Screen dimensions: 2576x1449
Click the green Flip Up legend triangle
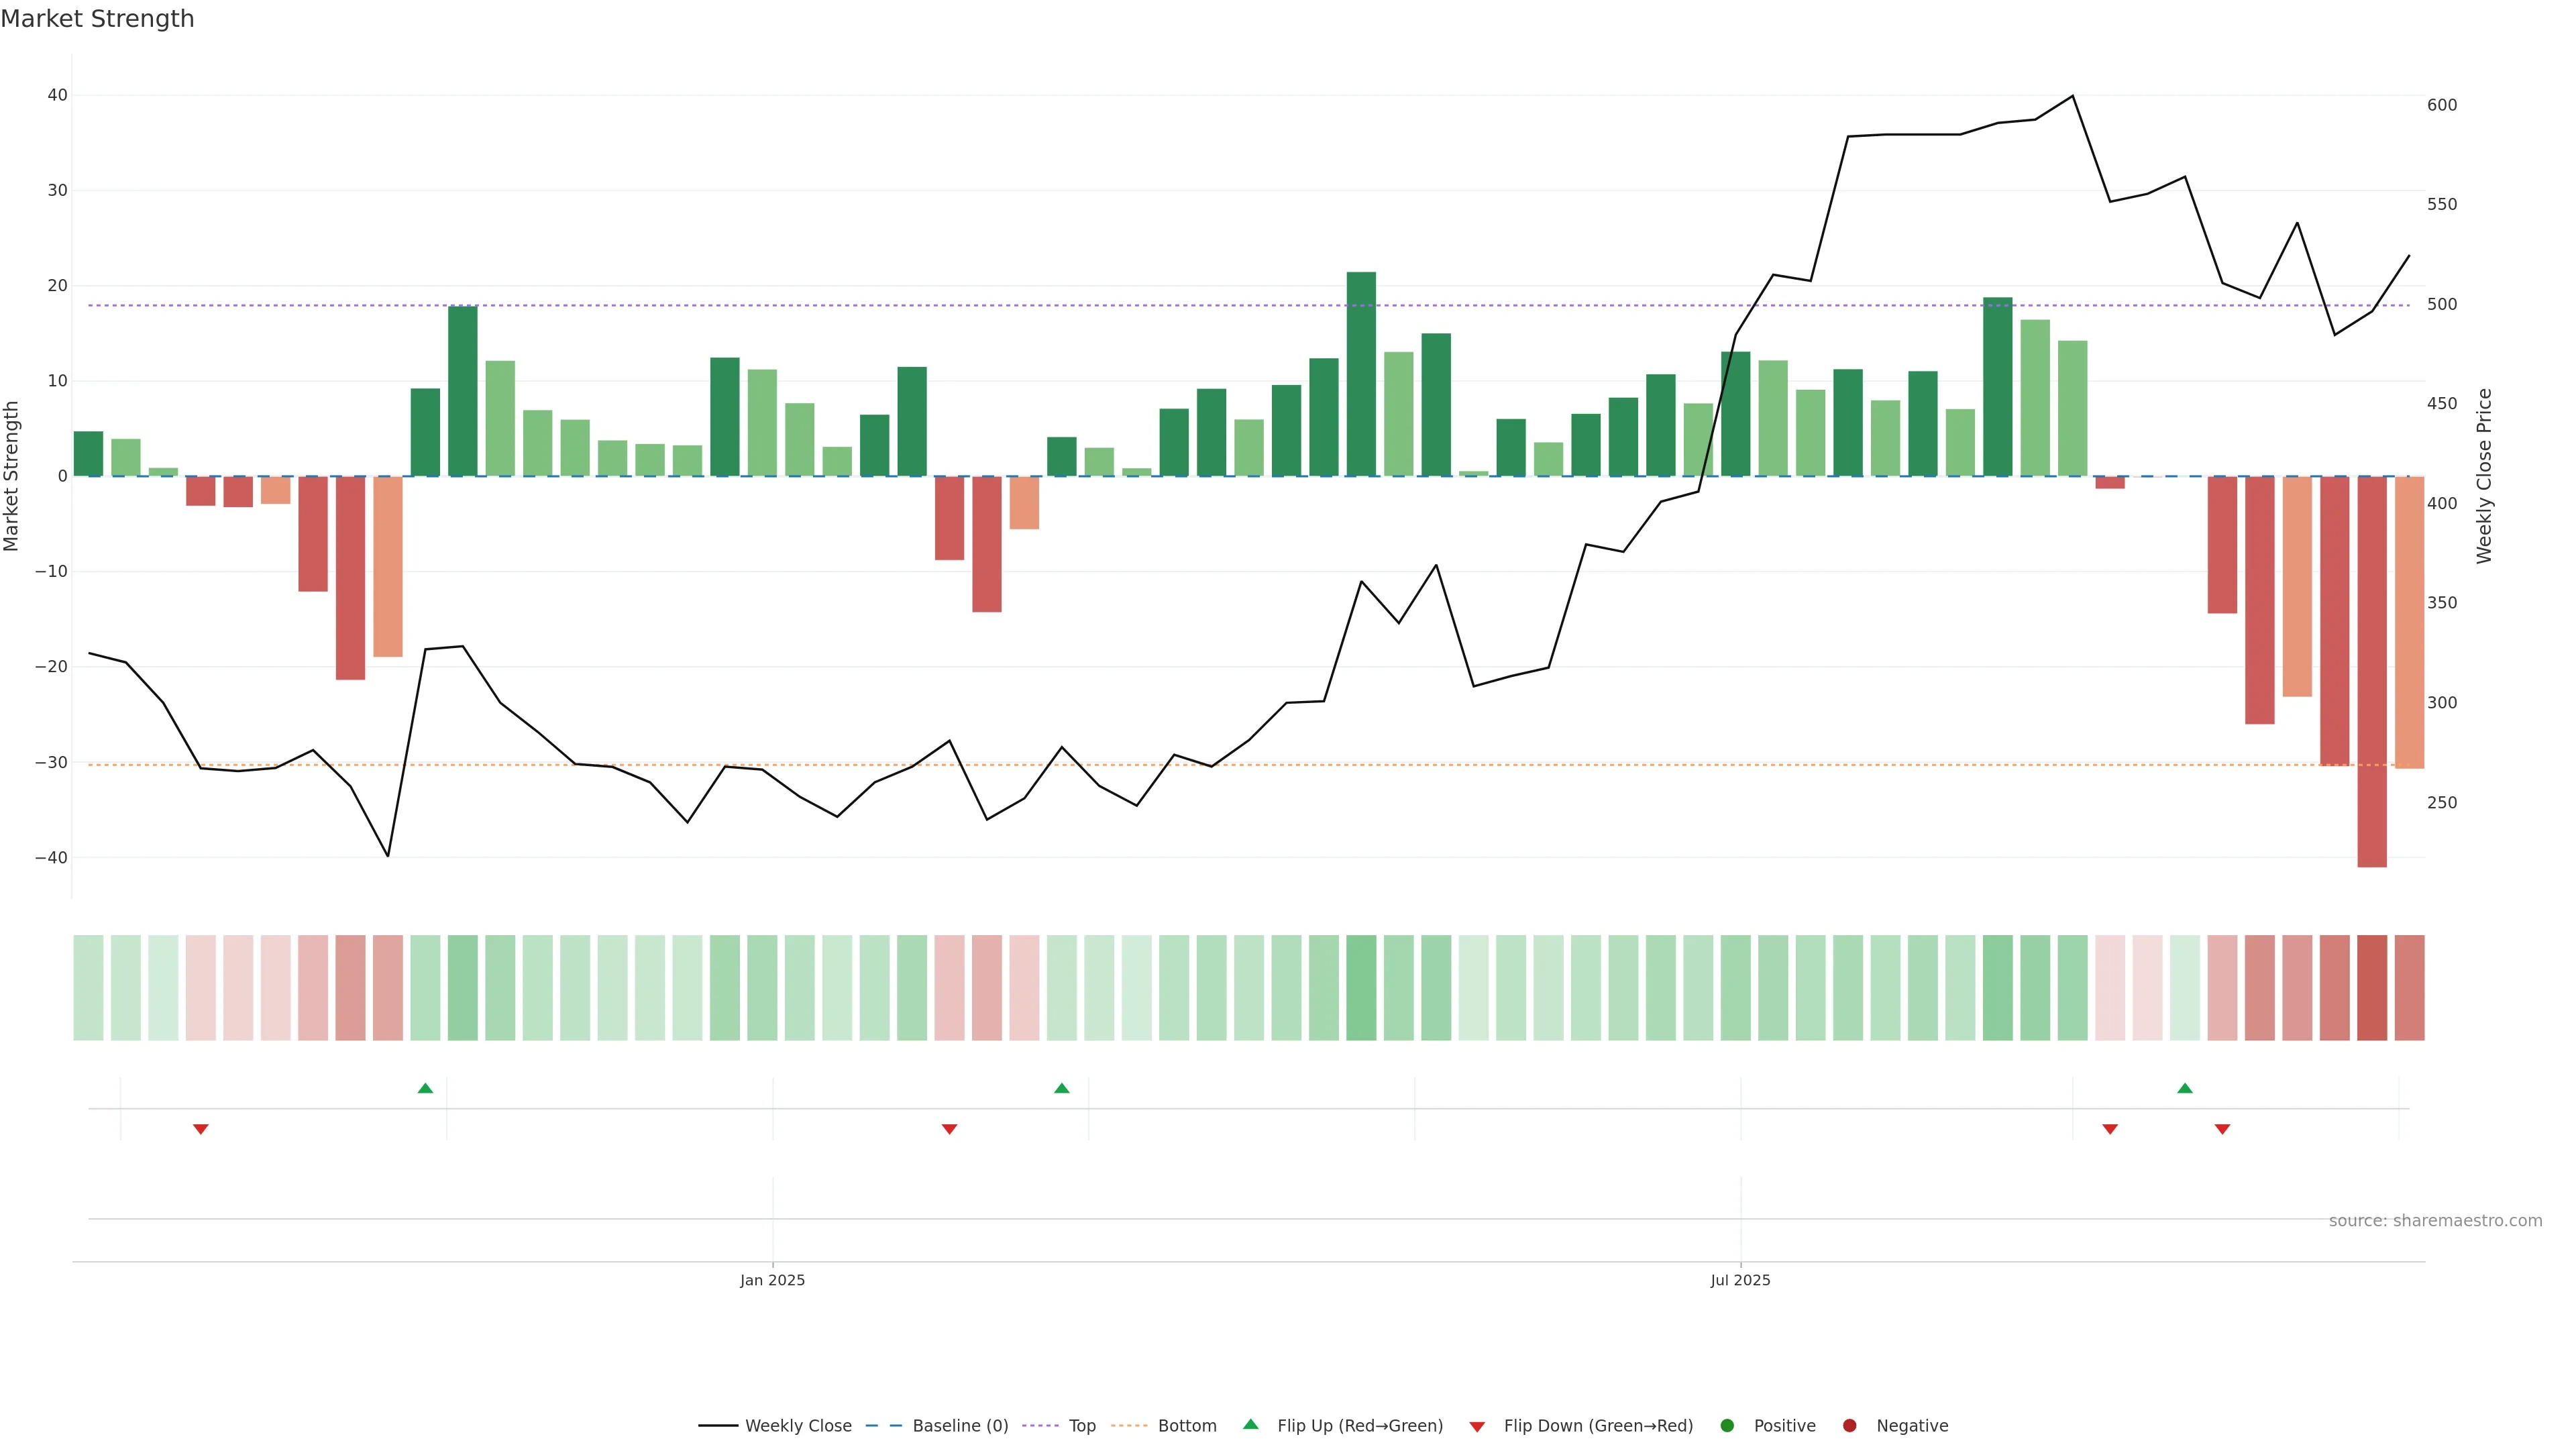click(x=1250, y=1424)
